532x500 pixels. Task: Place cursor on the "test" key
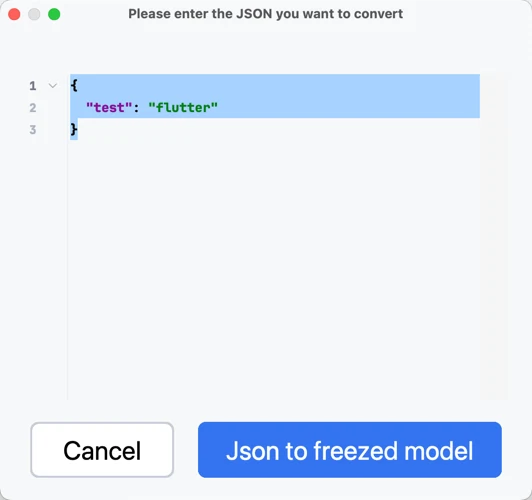pos(109,108)
